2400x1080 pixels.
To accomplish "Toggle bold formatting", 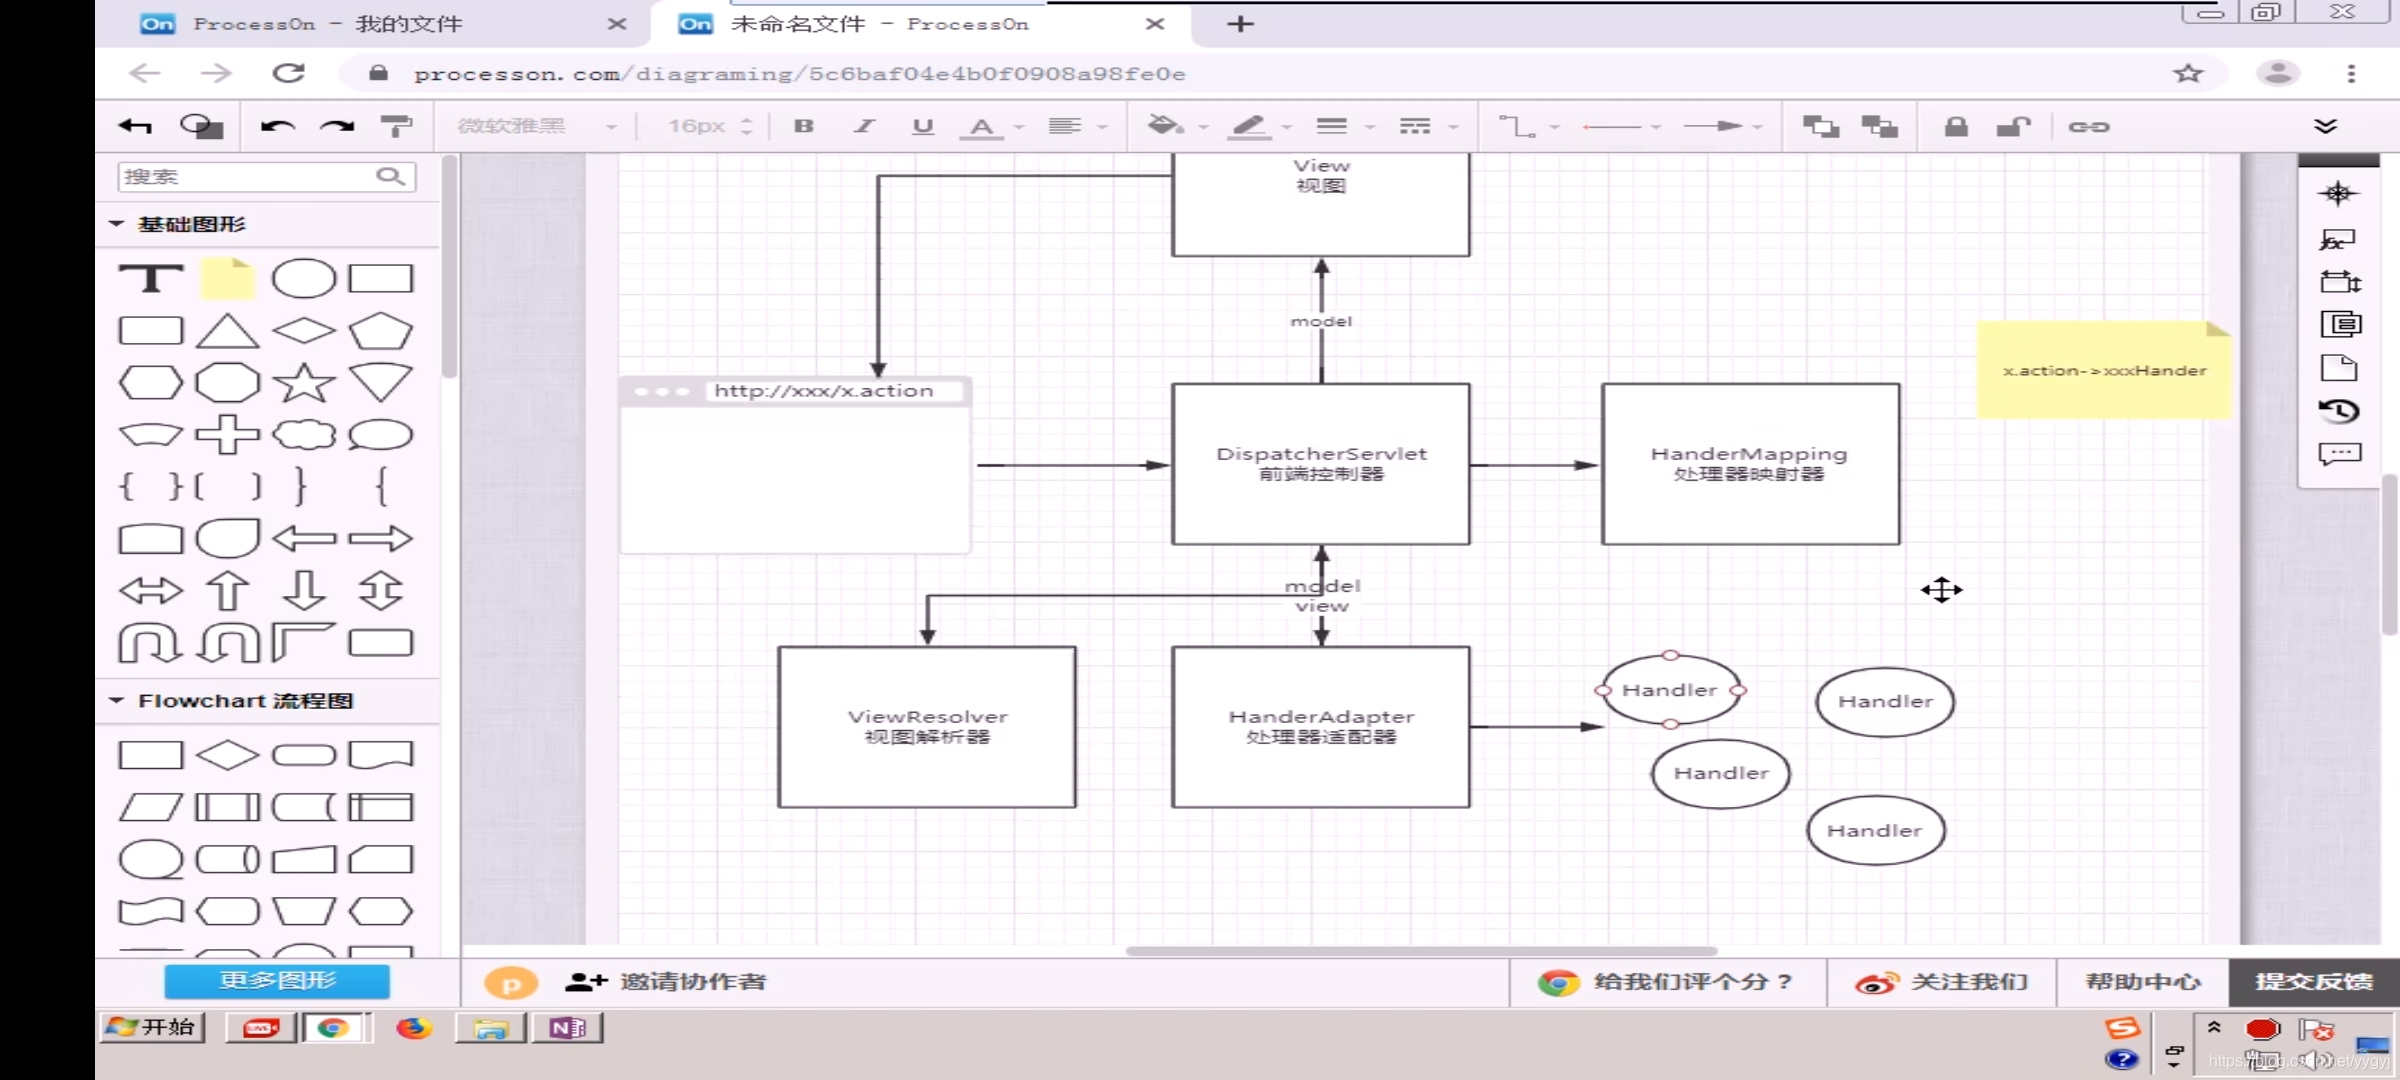I will pos(804,126).
